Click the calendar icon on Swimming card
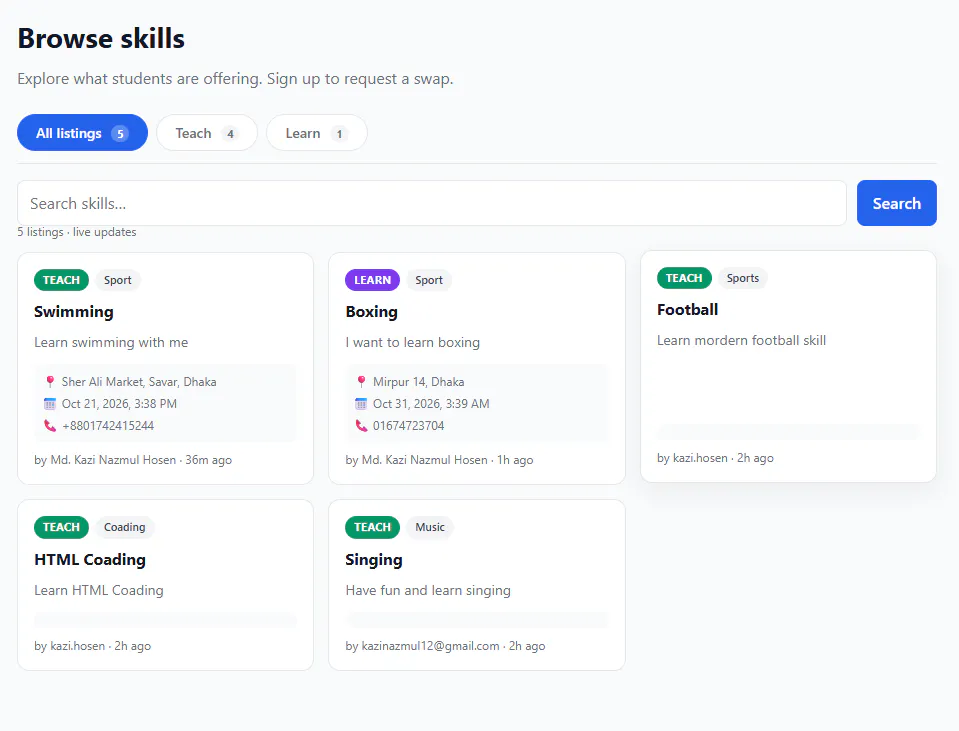Image resolution: width=959 pixels, height=731 pixels. [x=50, y=404]
